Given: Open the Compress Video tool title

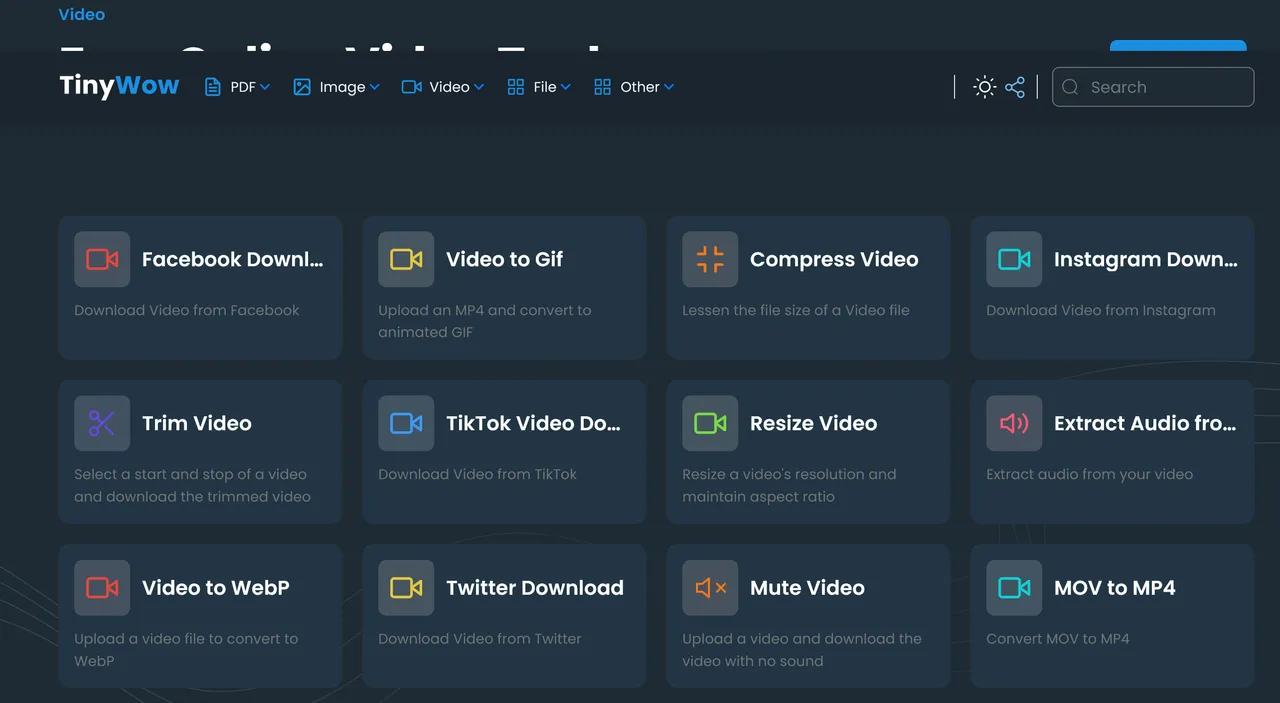Looking at the screenshot, I should 834,260.
